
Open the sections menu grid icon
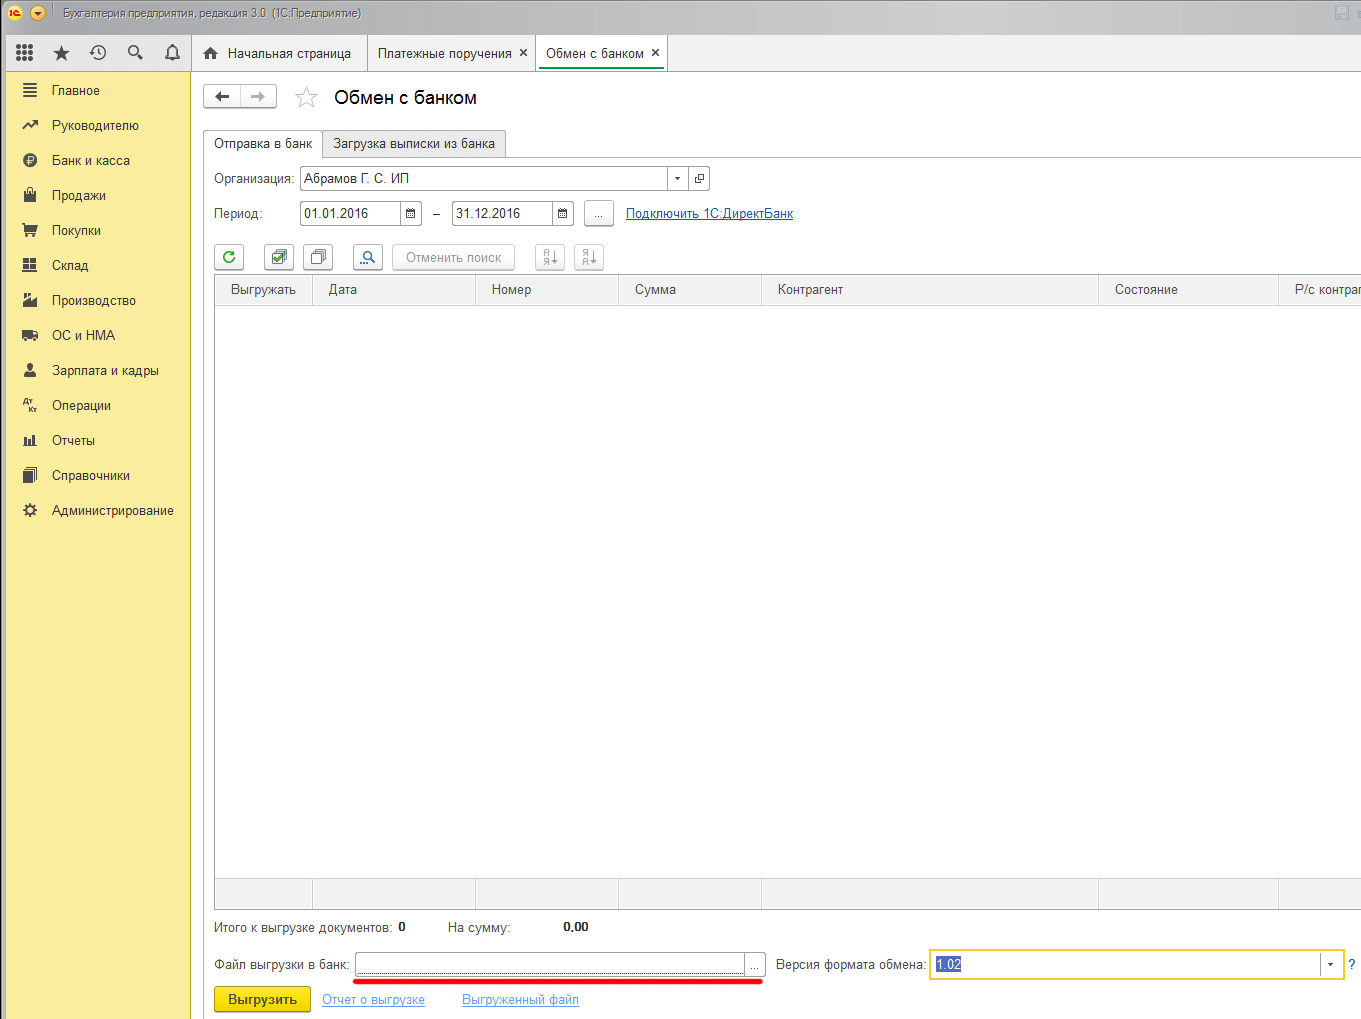tap(25, 53)
